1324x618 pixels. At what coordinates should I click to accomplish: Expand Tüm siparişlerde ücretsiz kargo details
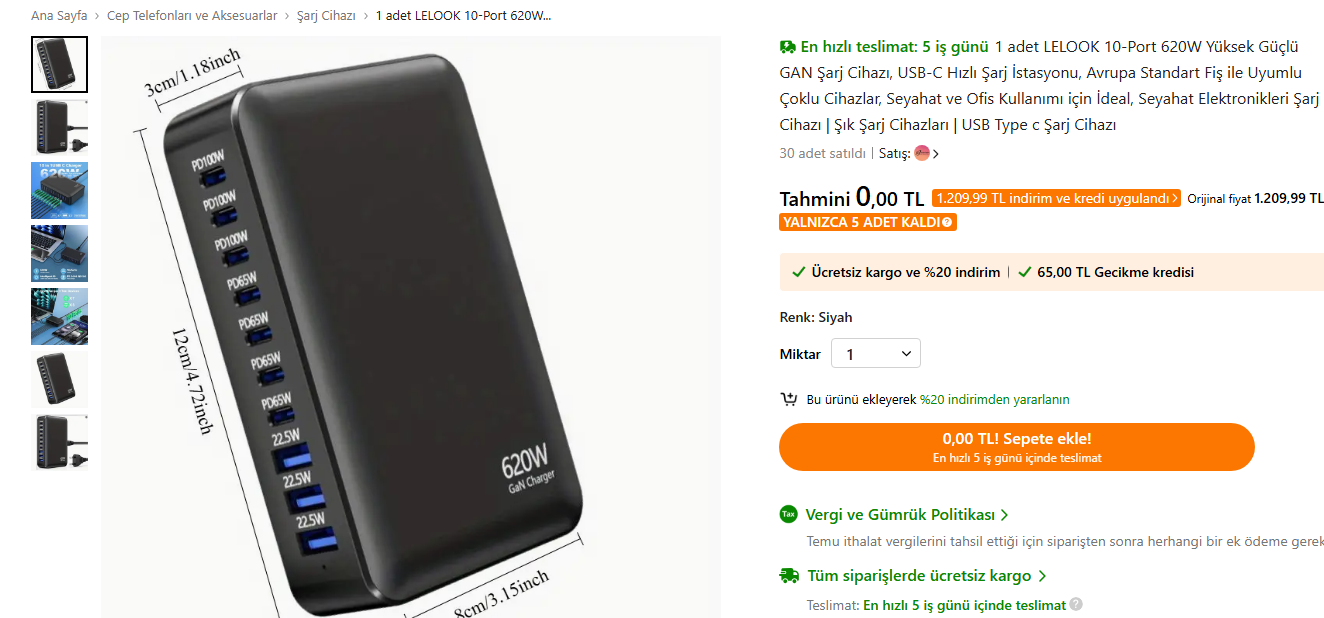click(927, 576)
